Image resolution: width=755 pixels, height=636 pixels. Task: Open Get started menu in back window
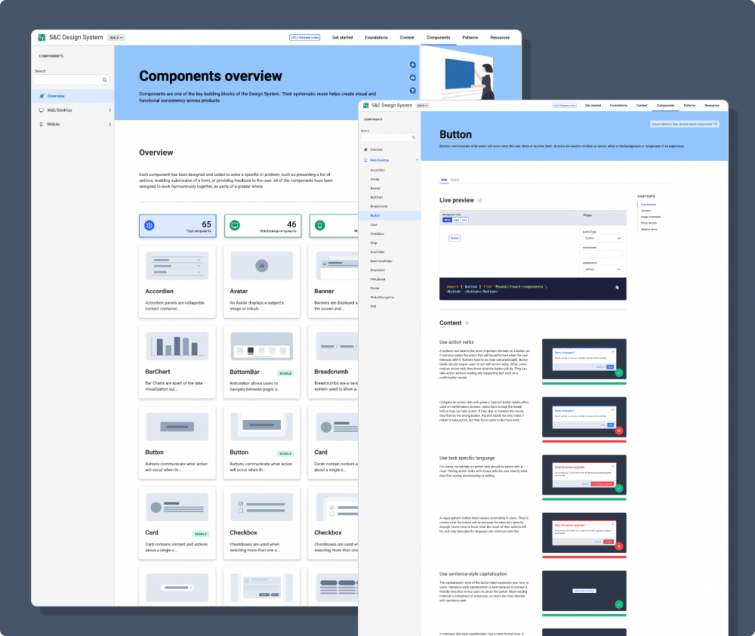pos(342,38)
